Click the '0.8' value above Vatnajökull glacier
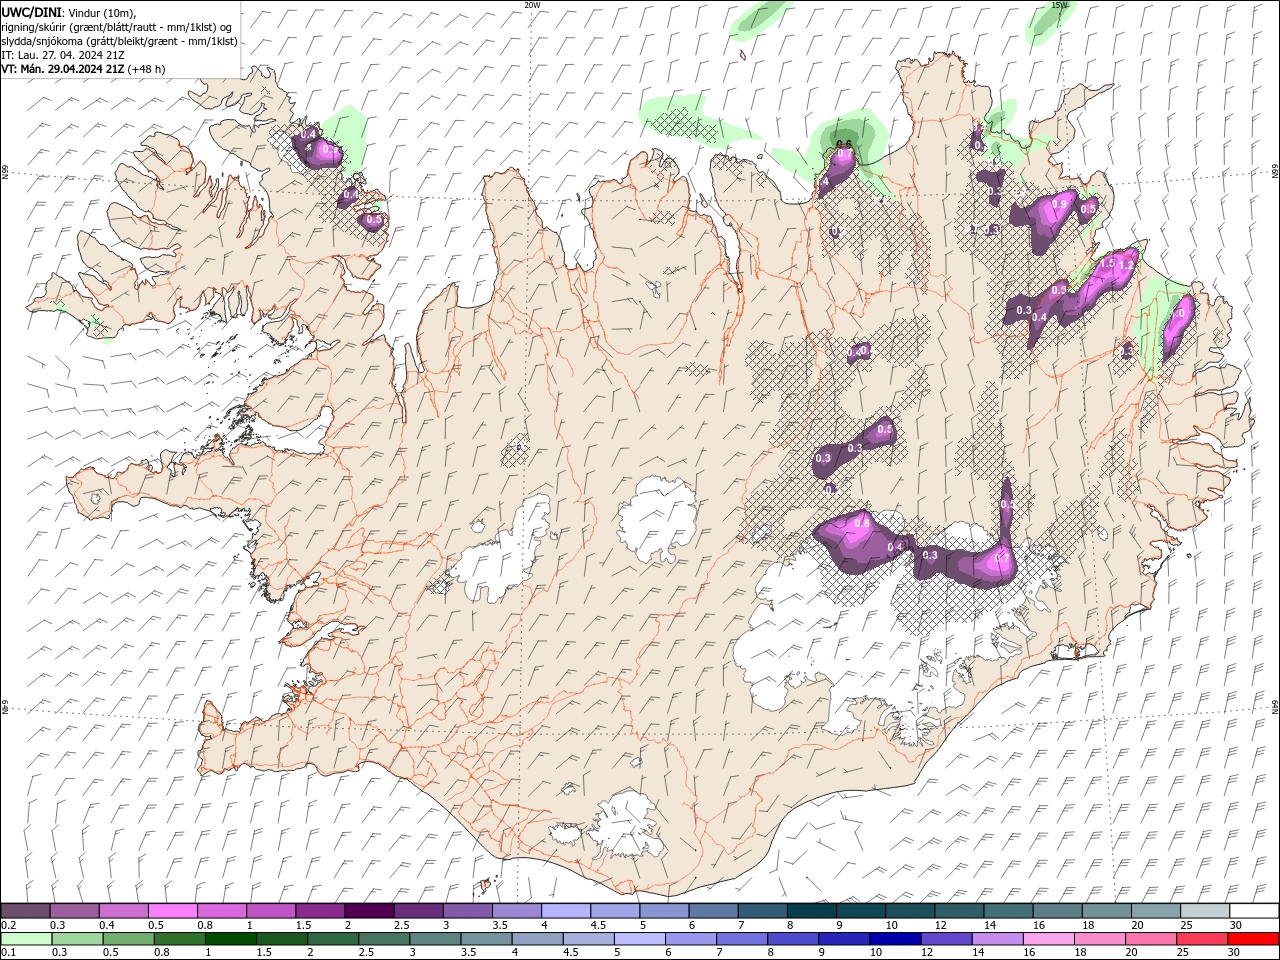Viewport: 1280px width, 960px height. pos(862,522)
